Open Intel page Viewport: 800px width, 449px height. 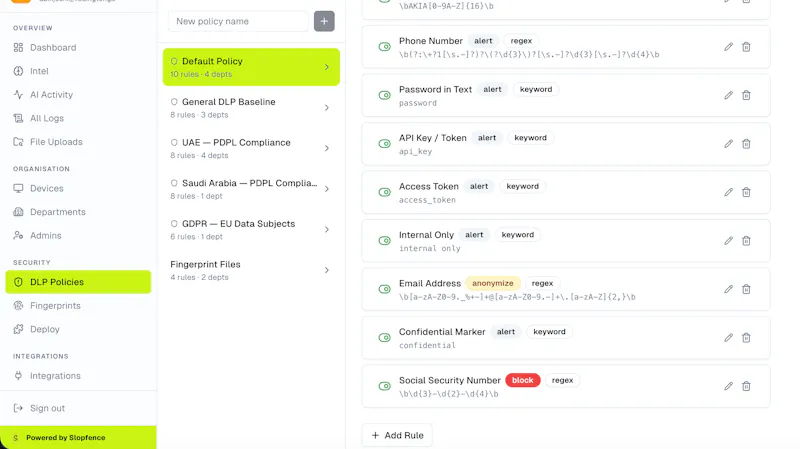tap(78, 71)
